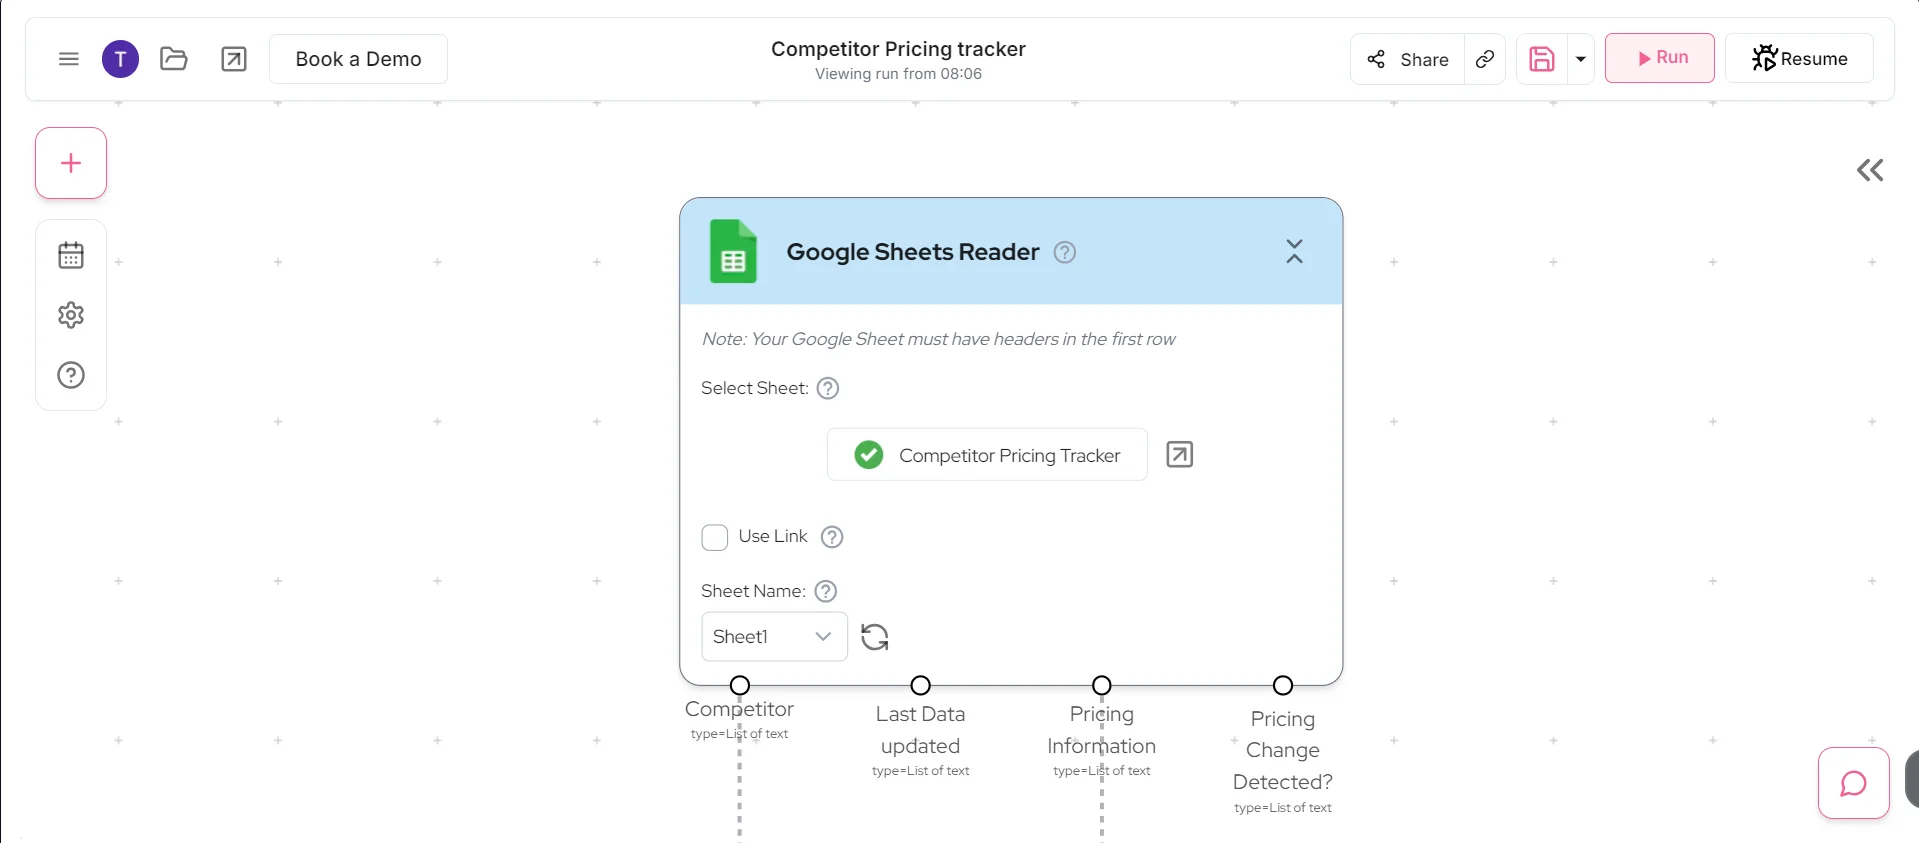
Task: Select the Competitor Pricing Tracker sheet button
Action: (x=987, y=455)
